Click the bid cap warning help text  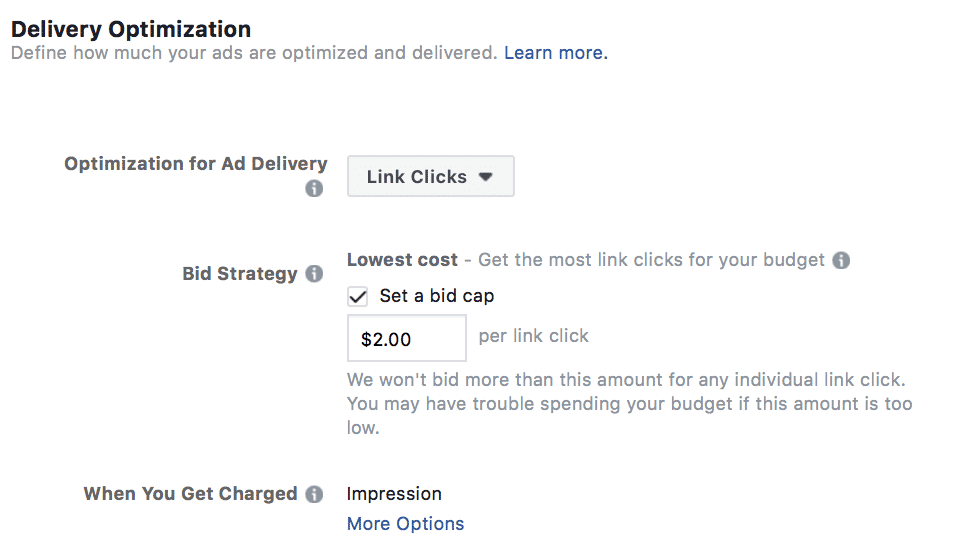629,404
